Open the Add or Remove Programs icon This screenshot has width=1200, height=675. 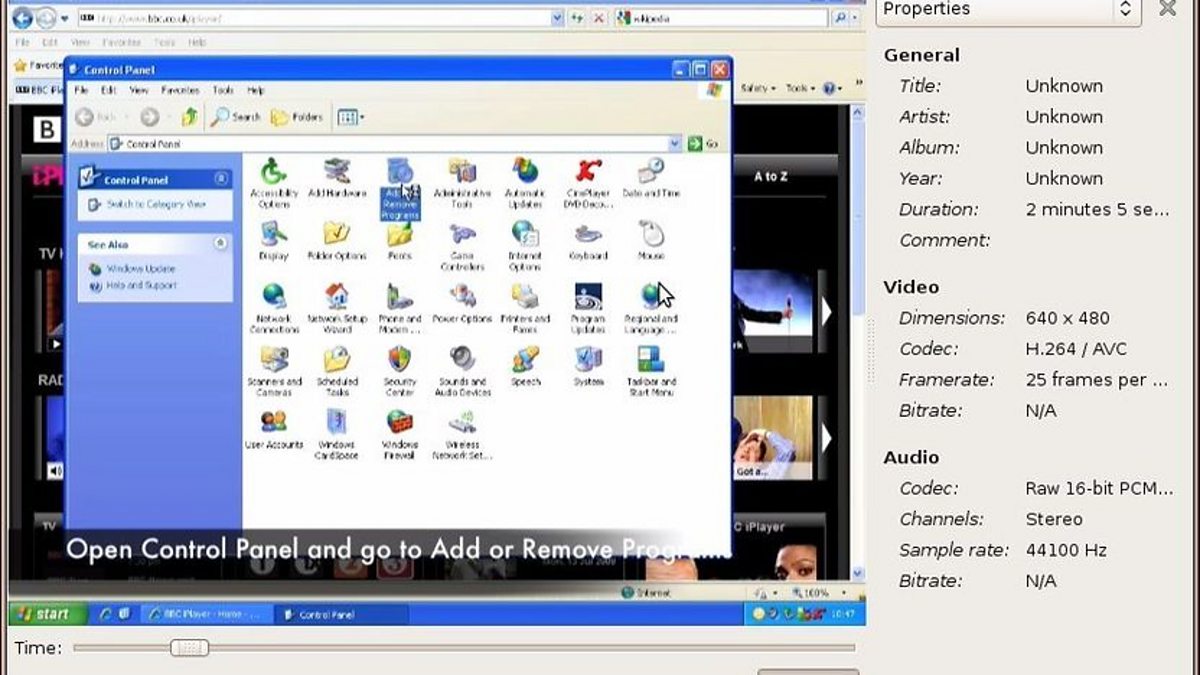400,174
